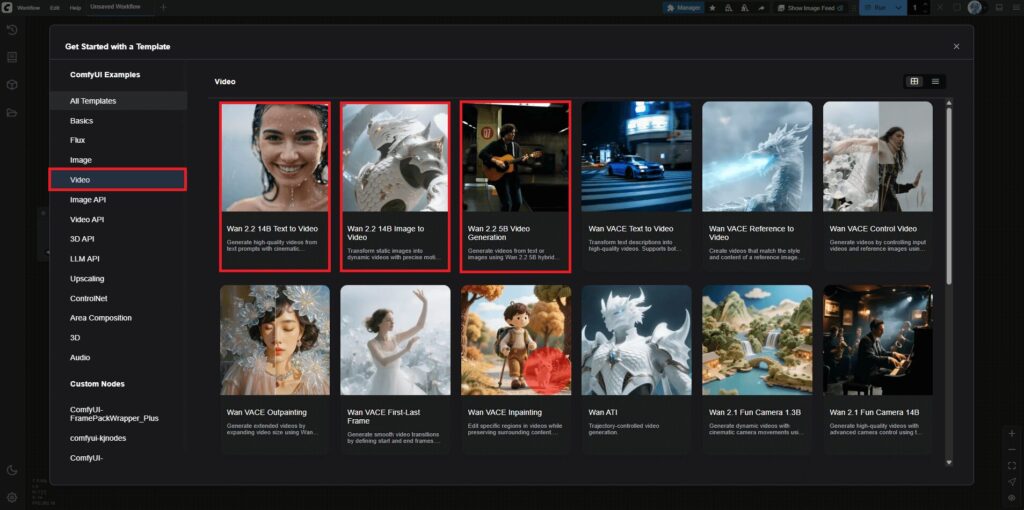1024x510 pixels.
Task: Close the template dialog
Action: coord(956,46)
